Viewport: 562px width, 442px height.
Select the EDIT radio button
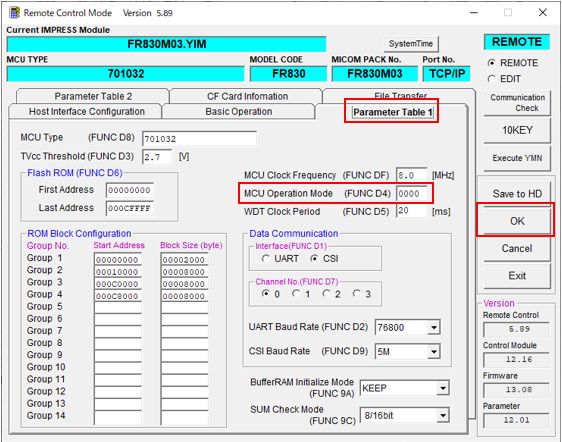click(x=491, y=79)
